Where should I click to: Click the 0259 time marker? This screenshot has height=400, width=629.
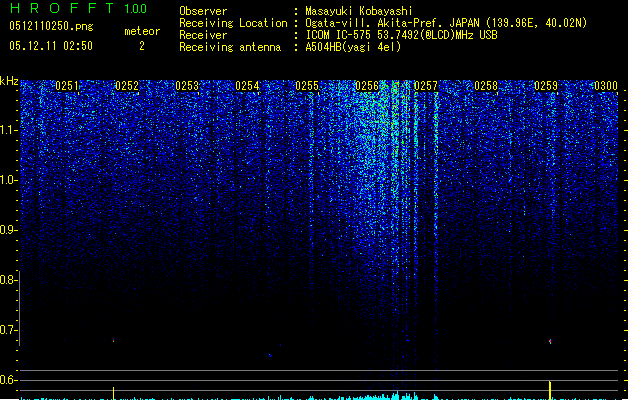point(546,86)
